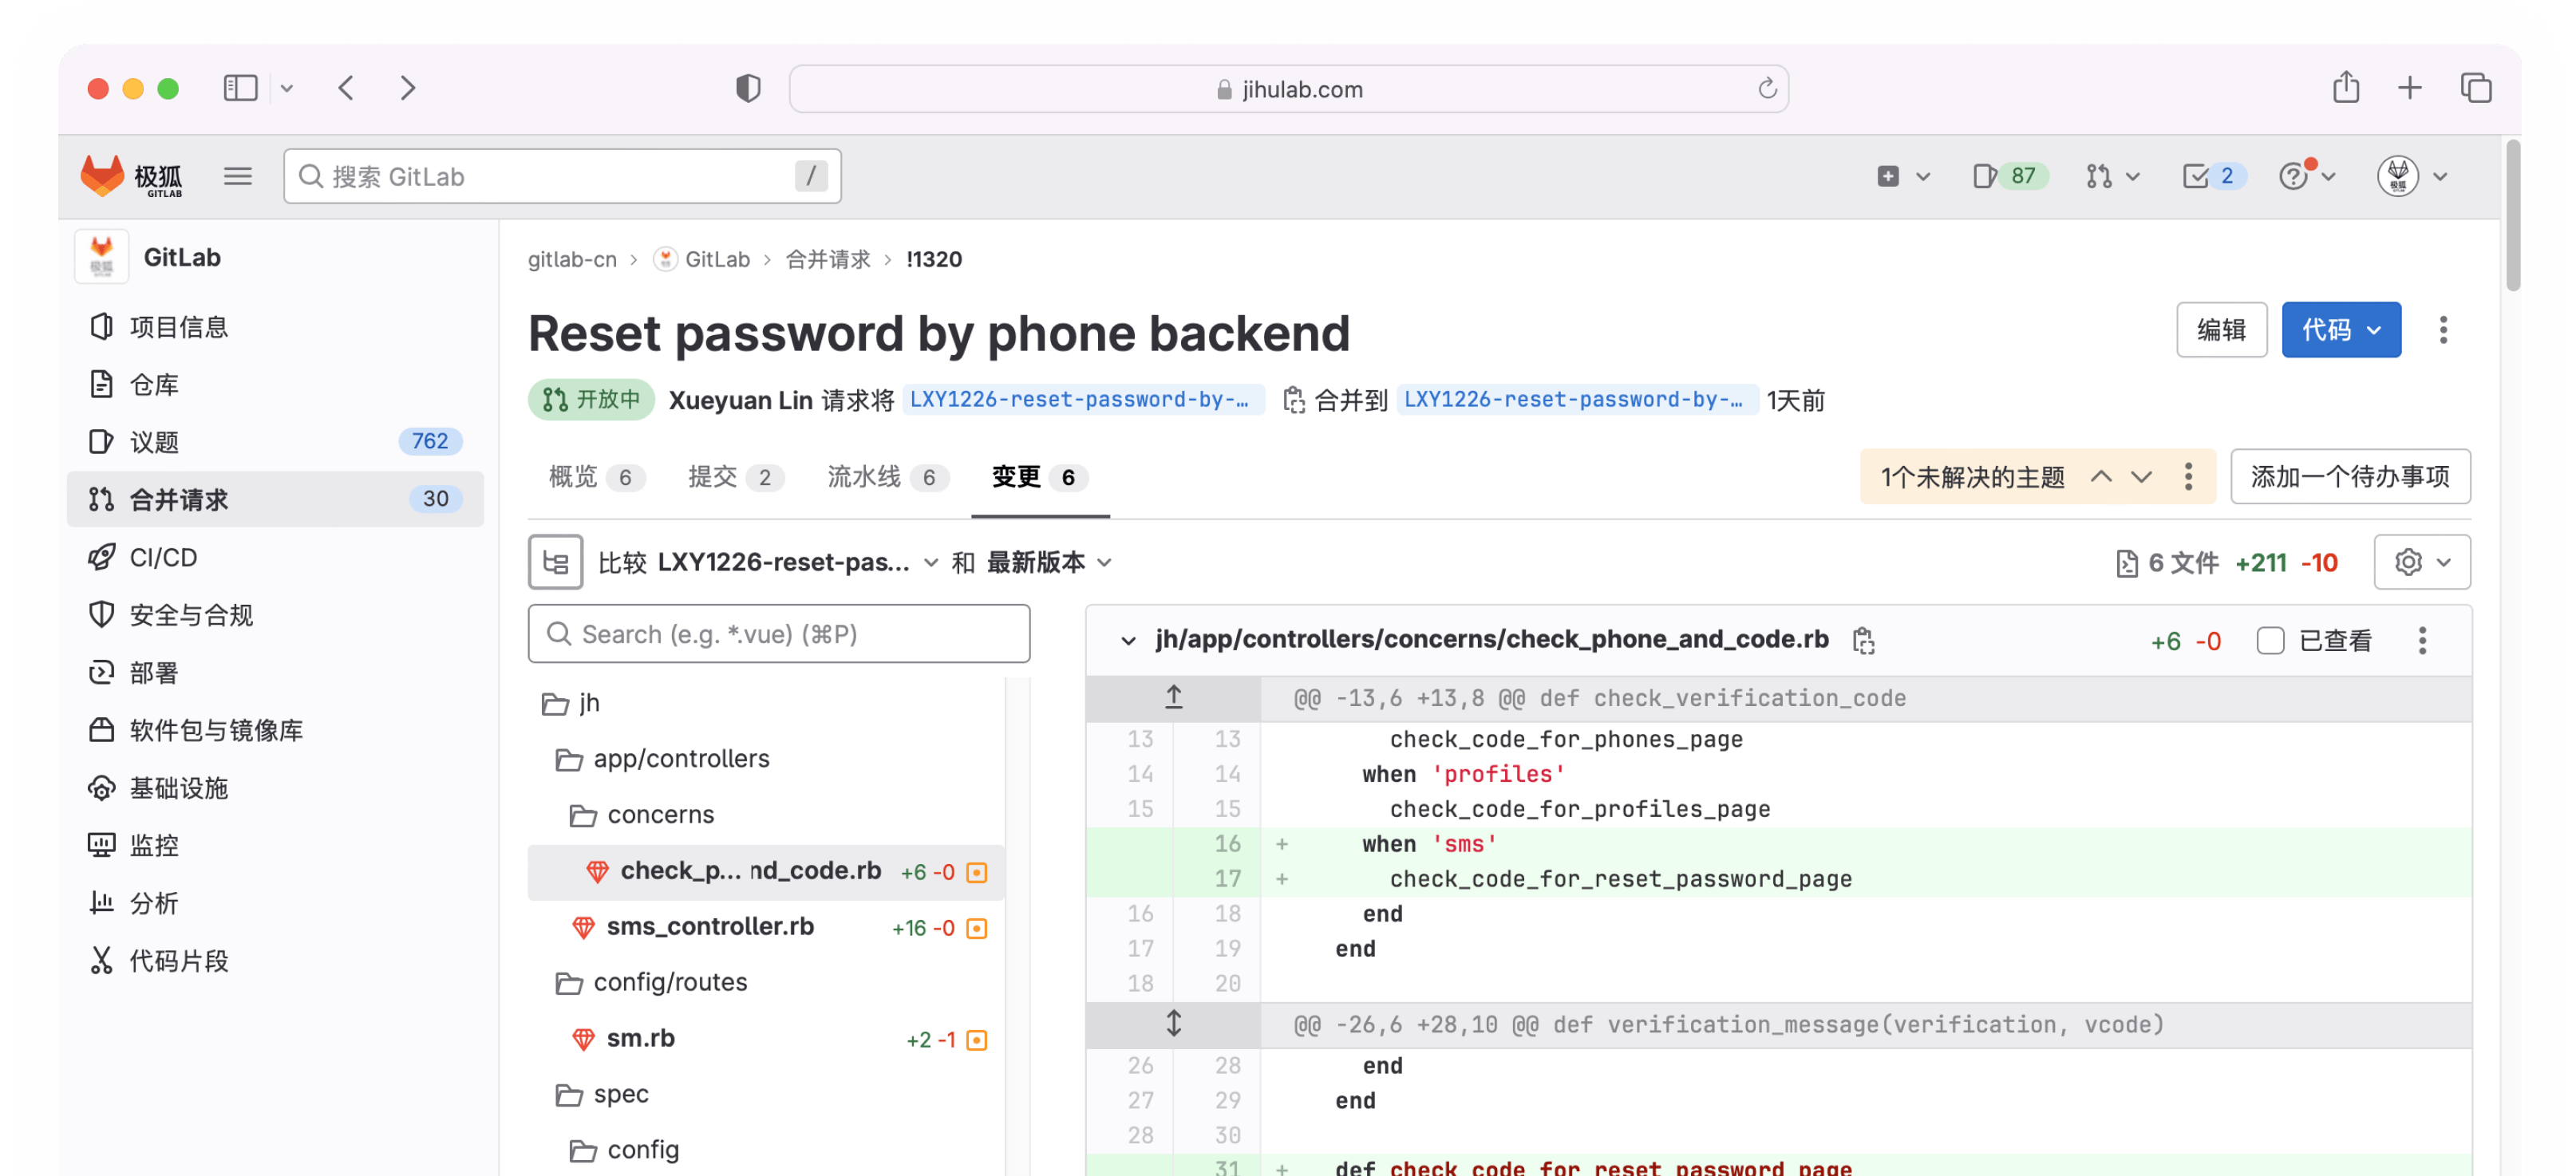Select sm.rb in file tree
This screenshot has height=1176, width=2576.
point(766,1040)
